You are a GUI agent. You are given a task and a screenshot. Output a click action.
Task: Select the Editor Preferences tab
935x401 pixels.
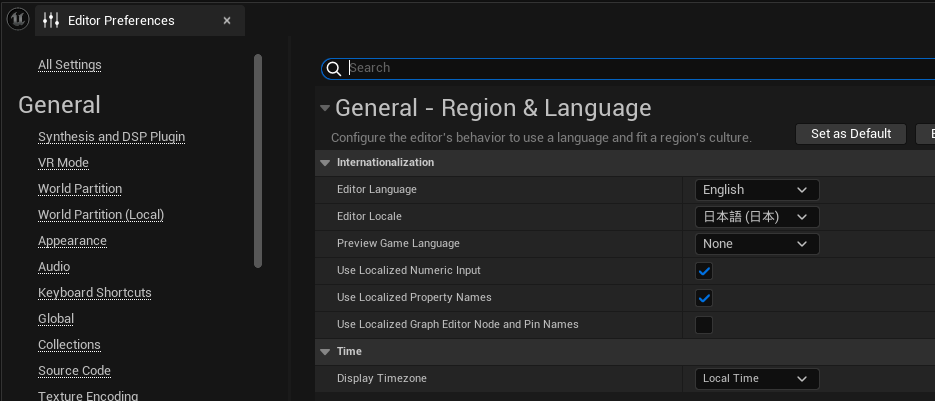point(121,20)
